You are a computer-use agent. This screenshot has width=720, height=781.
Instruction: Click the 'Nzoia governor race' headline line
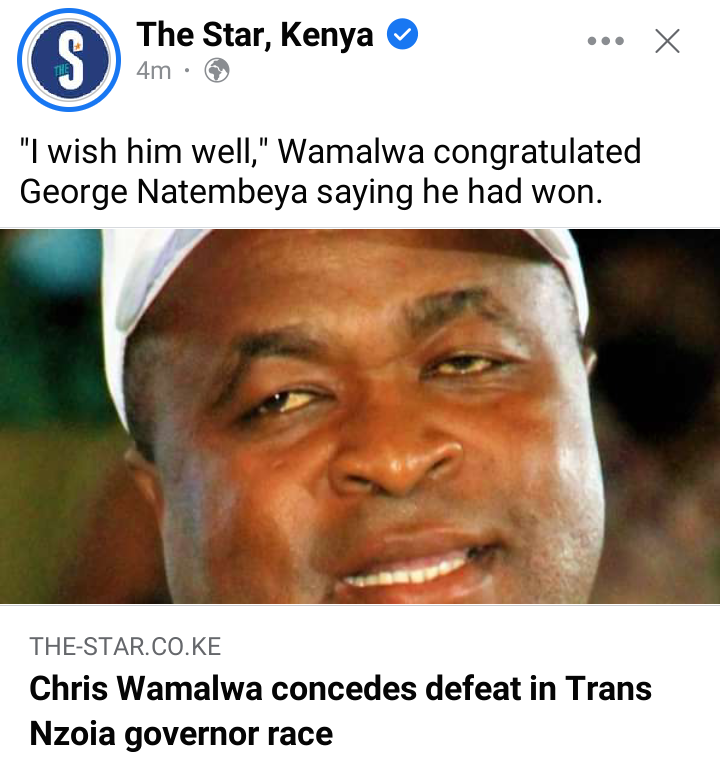click(x=181, y=734)
